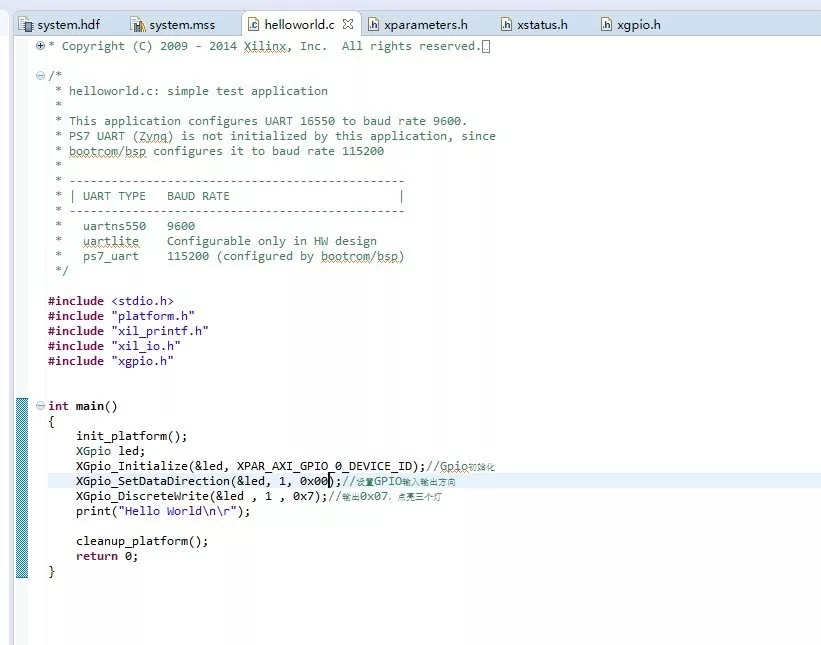Image resolution: width=821 pixels, height=645 pixels.
Task: Click the 'cleanup_platform();' call
Action: 142,541
